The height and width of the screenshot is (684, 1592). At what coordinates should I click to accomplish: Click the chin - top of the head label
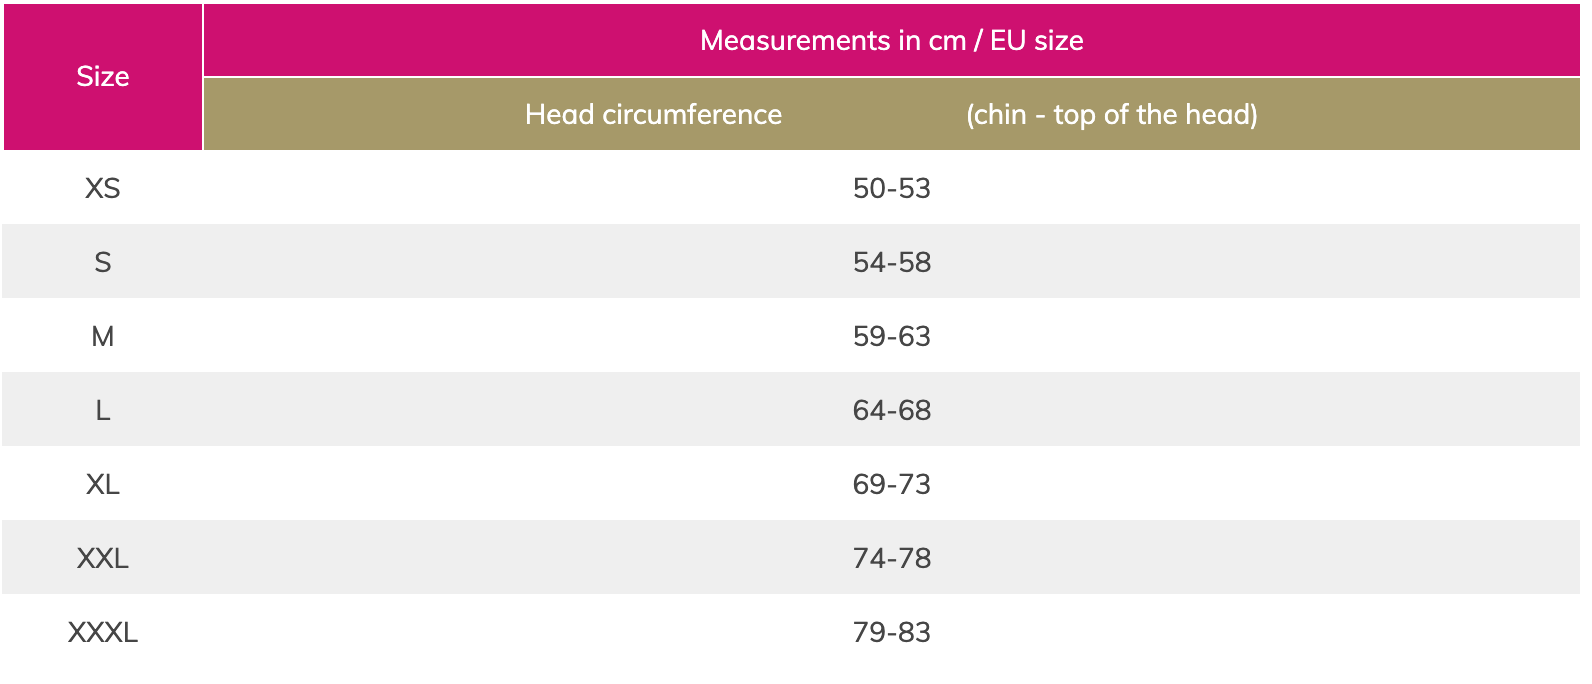(1112, 114)
